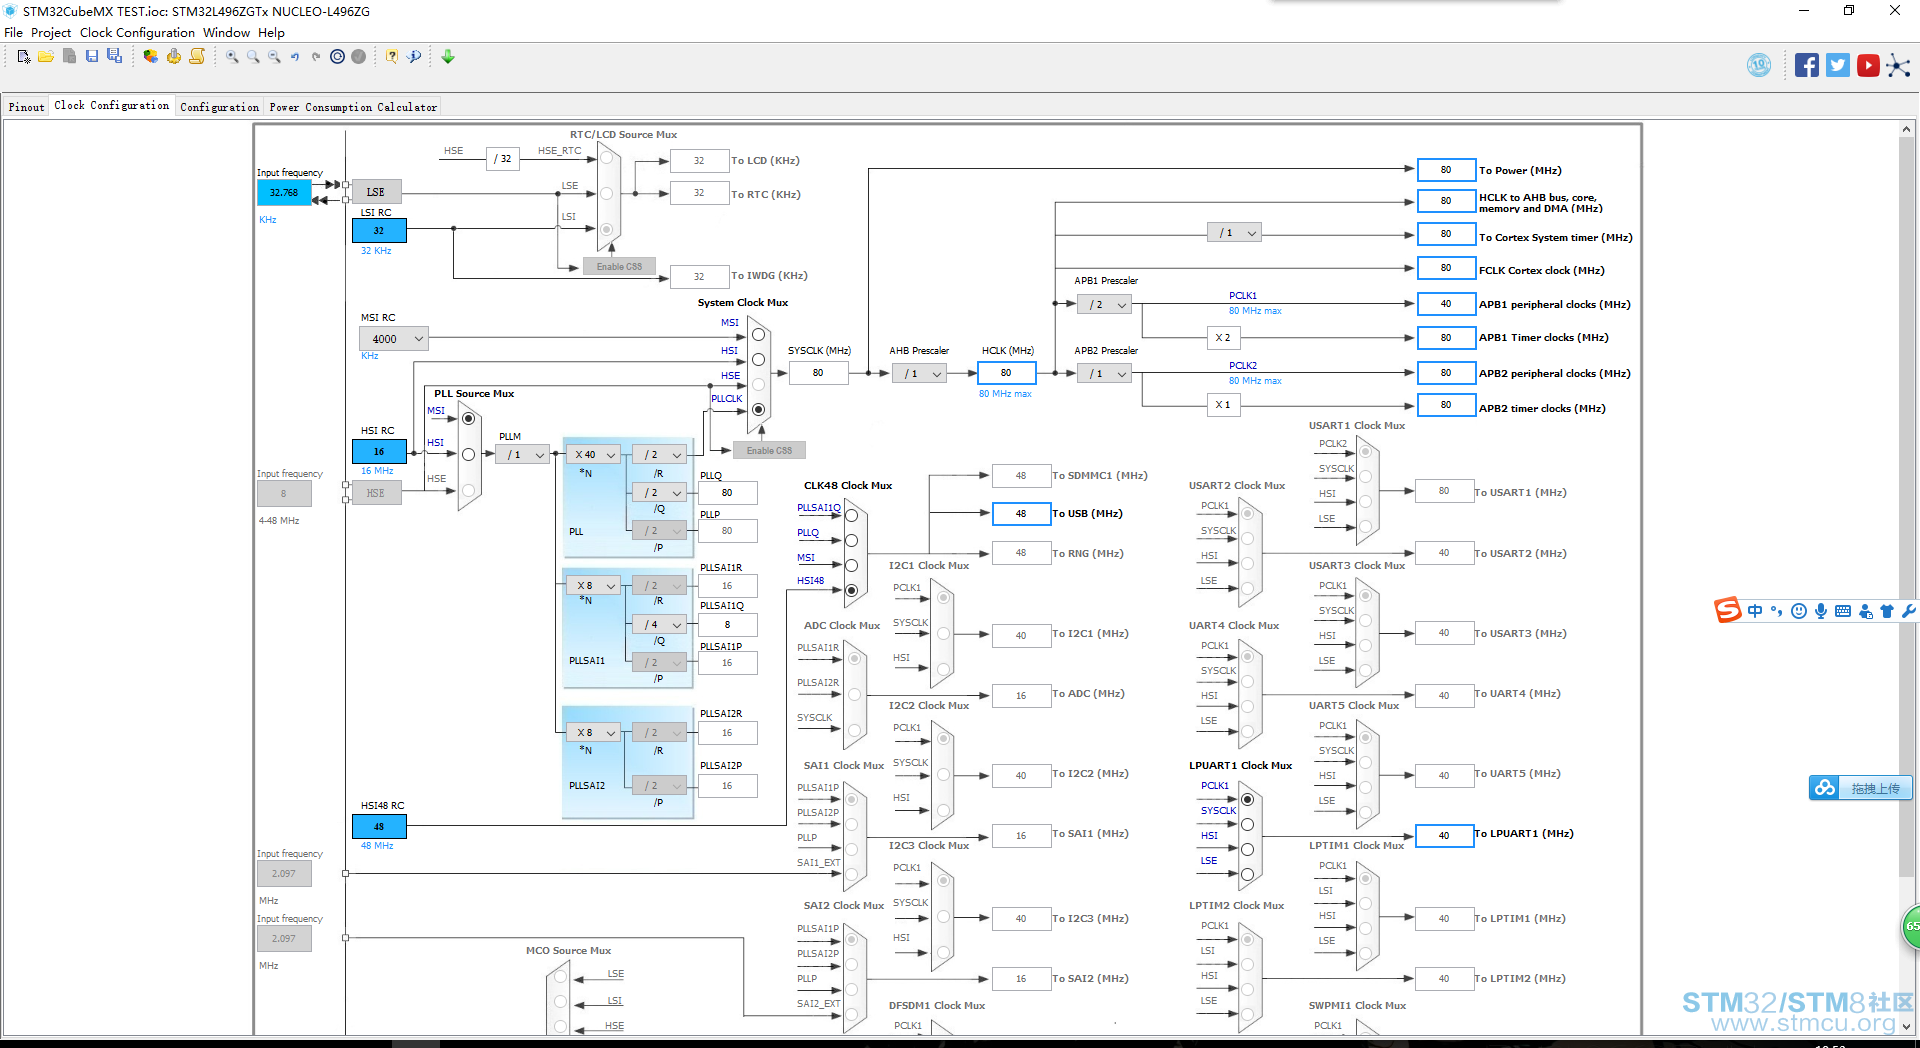This screenshot has height=1048, width=1920.
Task: Click the vertical scrollbar of the clock diagram
Action: pos(1906,500)
